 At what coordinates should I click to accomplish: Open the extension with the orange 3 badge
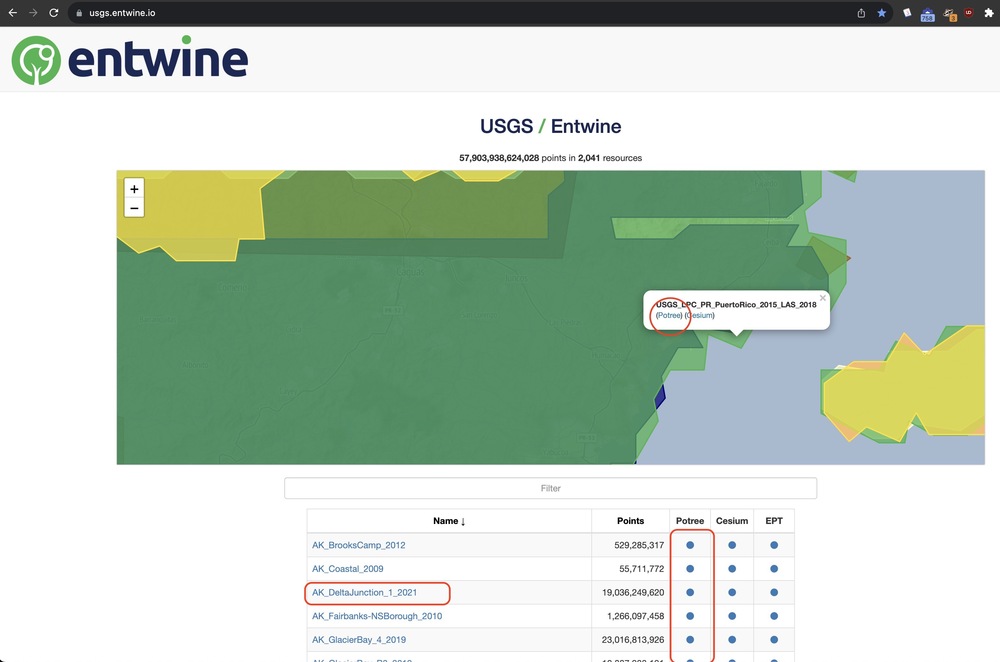(x=950, y=14)
